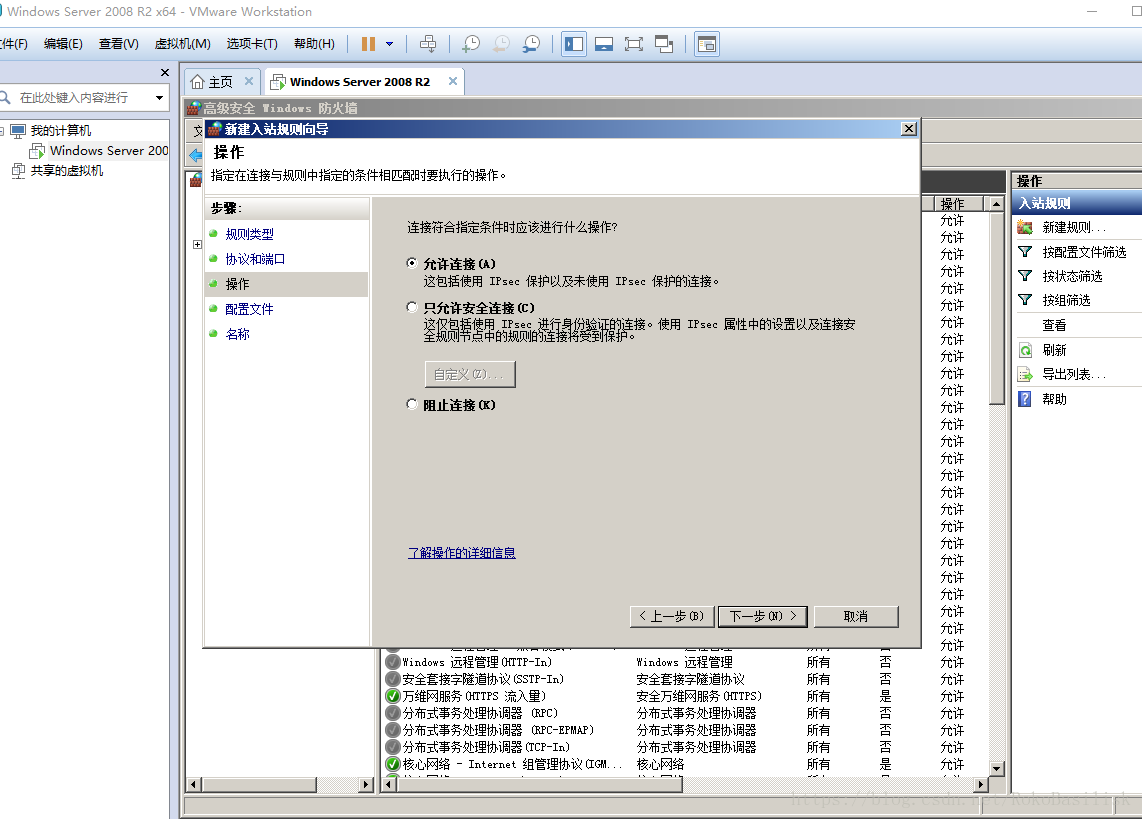Click the 取消 button in wizard
Image resolution: width=1142 pixels, height=819 pixels.
856,617
